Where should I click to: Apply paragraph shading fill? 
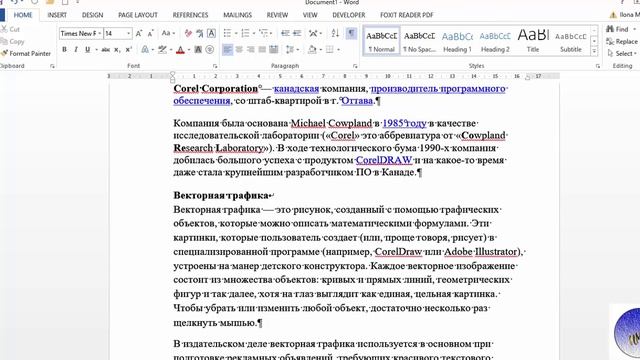click(312, 50)
